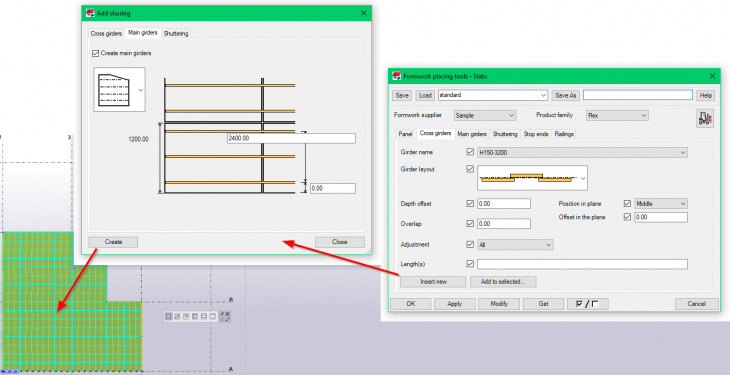Click the Add shoring title bar icon
This screenshot has width=730, height=375.
pos(90,13)
